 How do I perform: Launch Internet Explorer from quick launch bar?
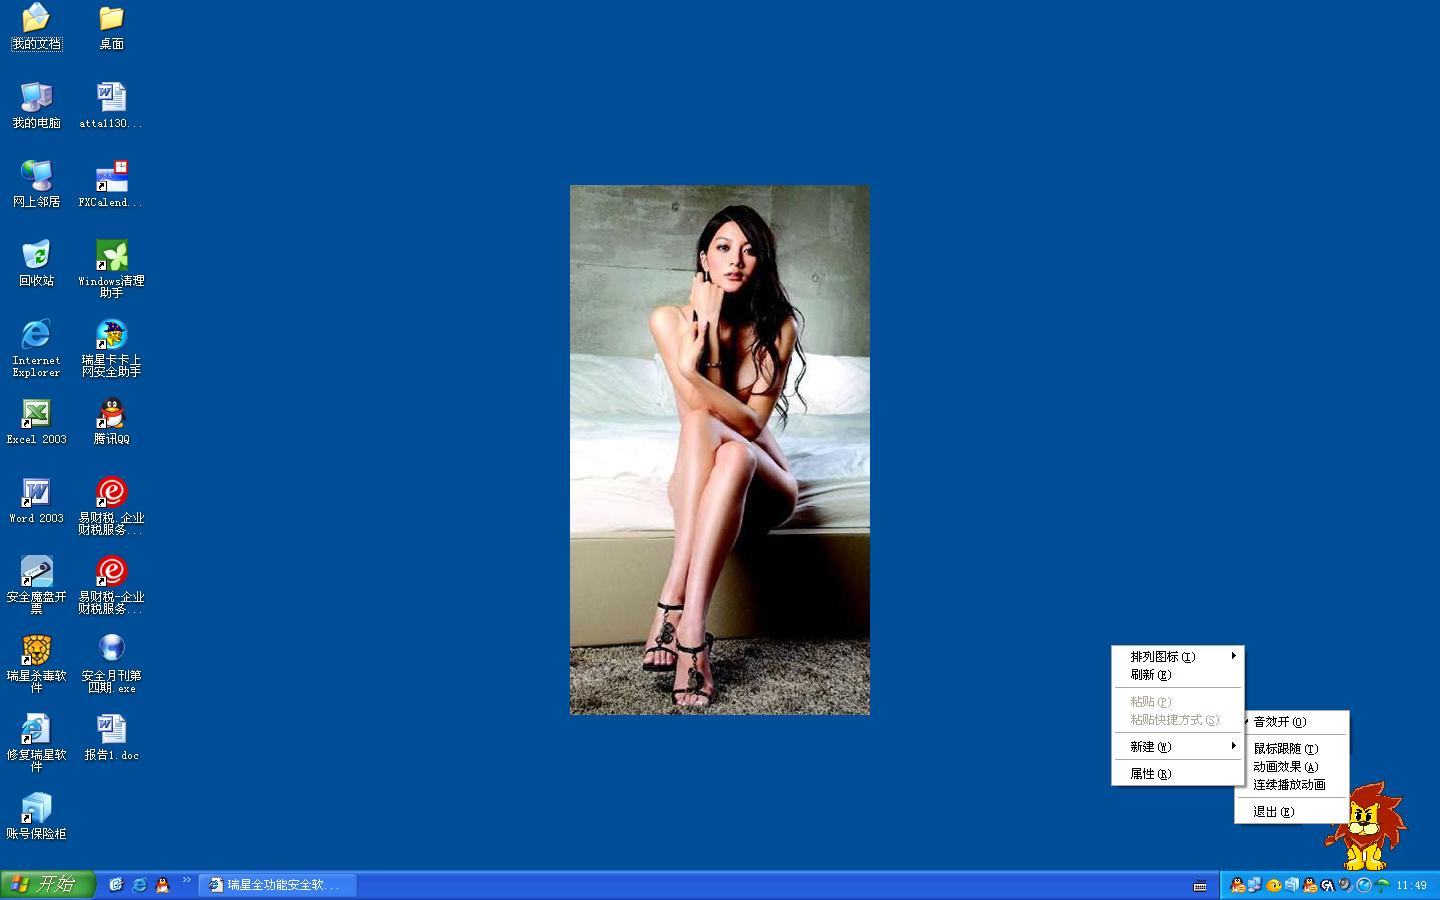click(x=139, y=885)
